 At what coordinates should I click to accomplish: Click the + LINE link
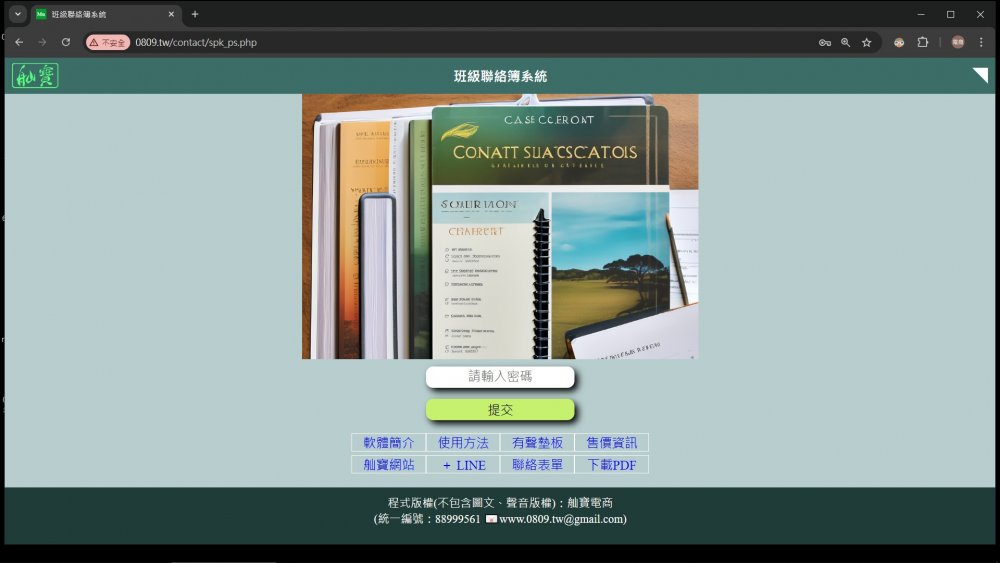tap(463, 465)
